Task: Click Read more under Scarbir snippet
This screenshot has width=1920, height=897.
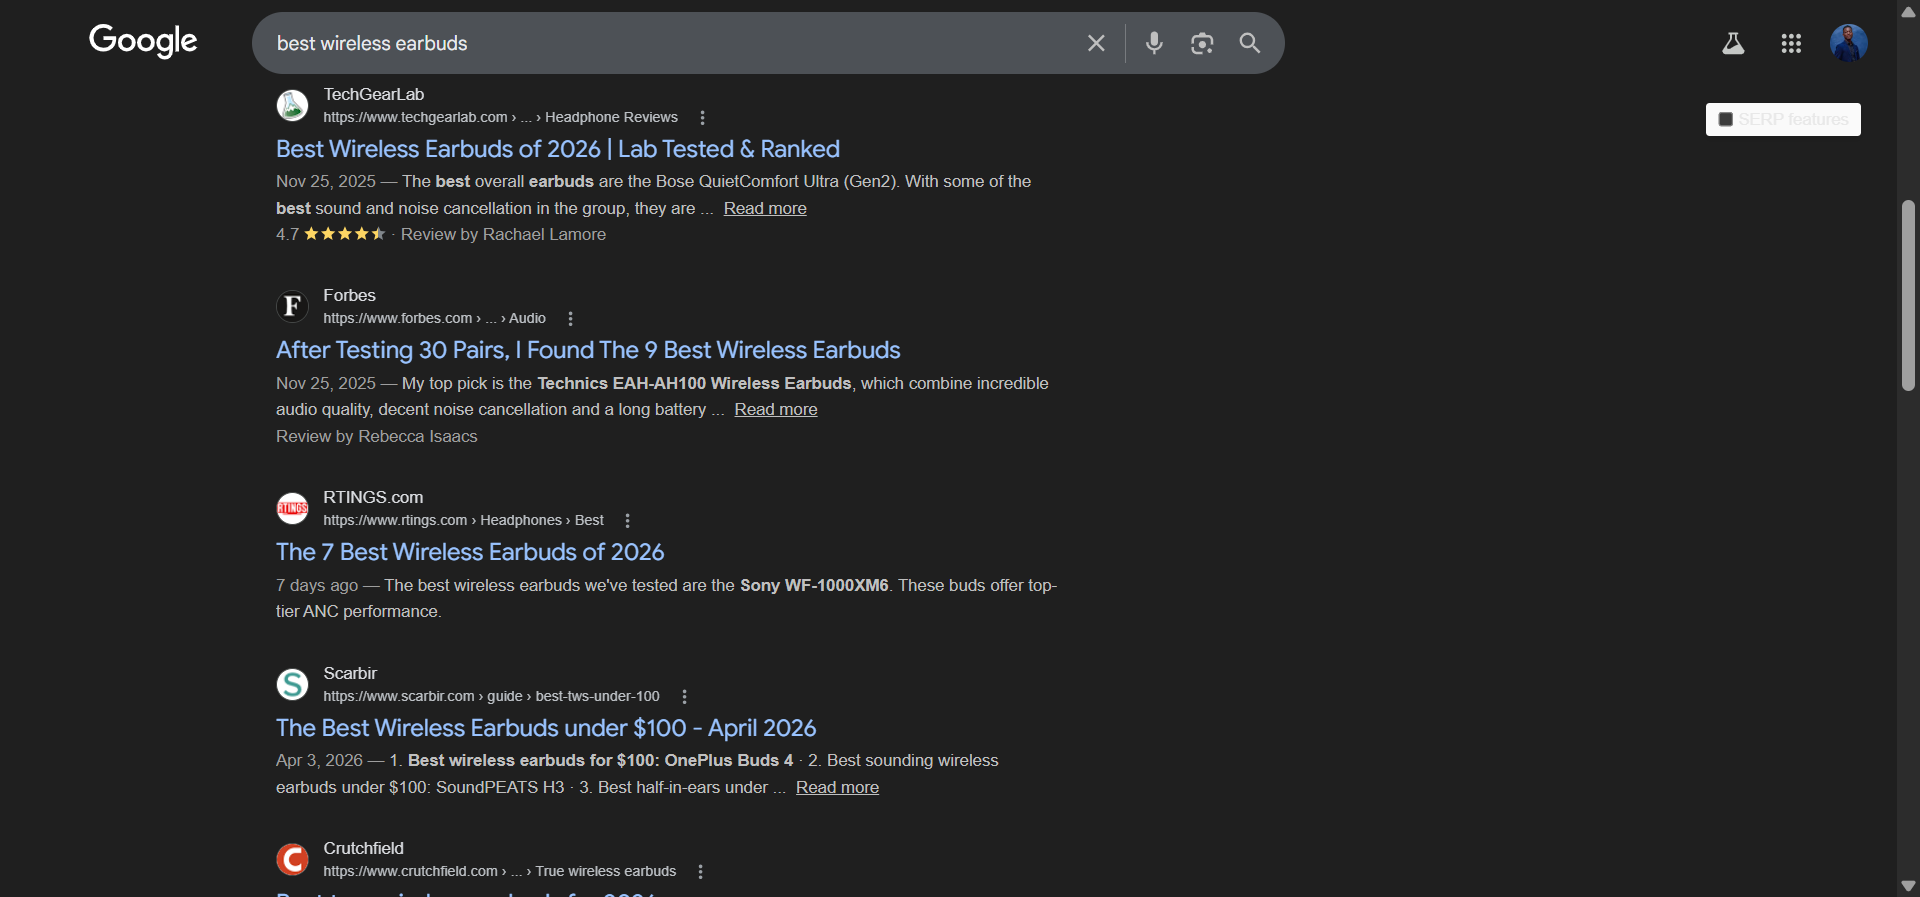Action: pyautogui.click(x=837, y=788)
